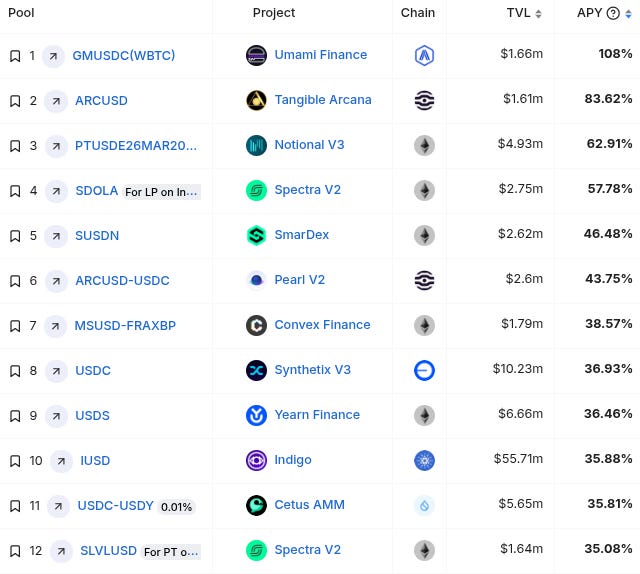The width and height of the screenshot is (640, 574).
Task: Open external link arrow for MSUSD-FRAXBP
Action: 55,326
